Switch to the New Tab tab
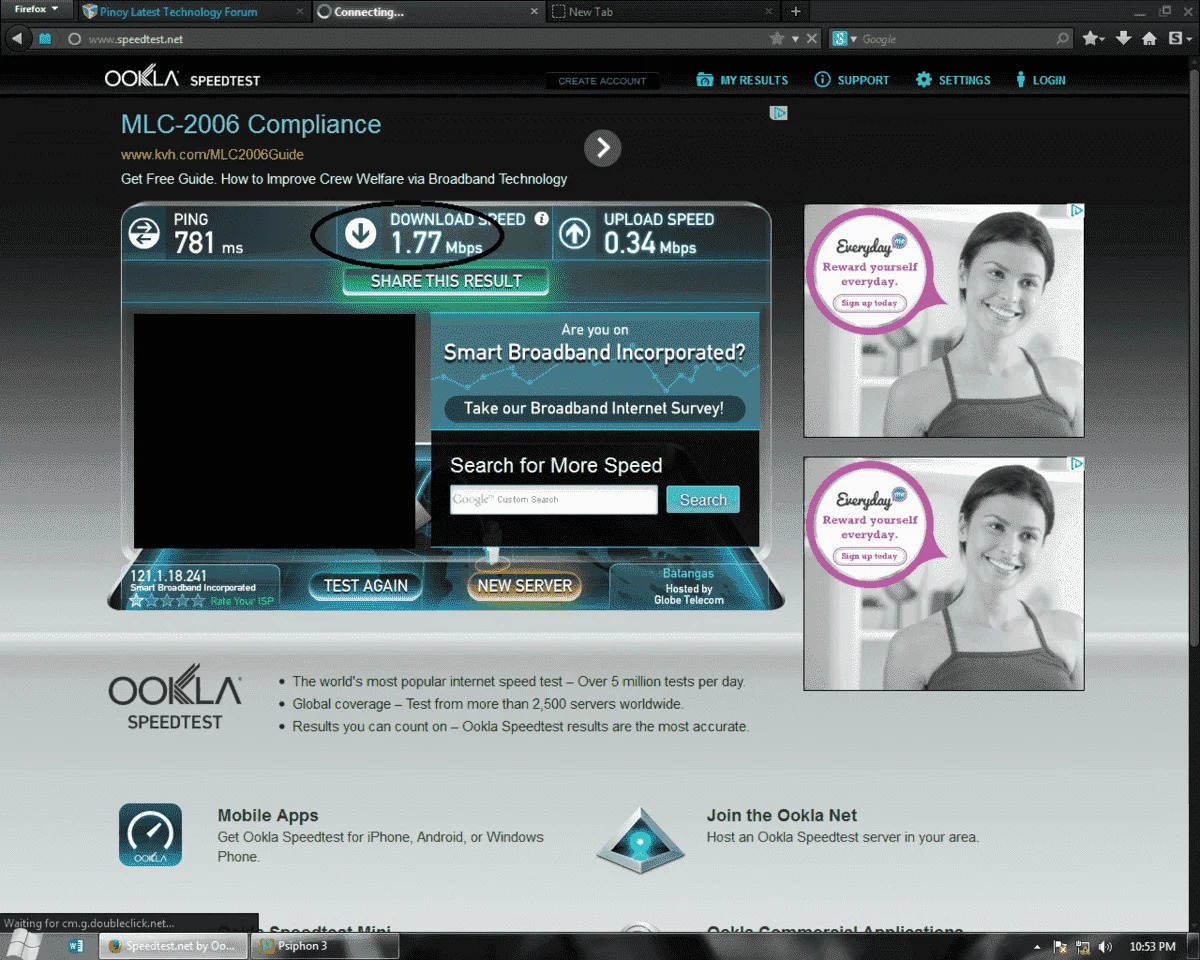Screen dimensions: 1200x960 660,12
